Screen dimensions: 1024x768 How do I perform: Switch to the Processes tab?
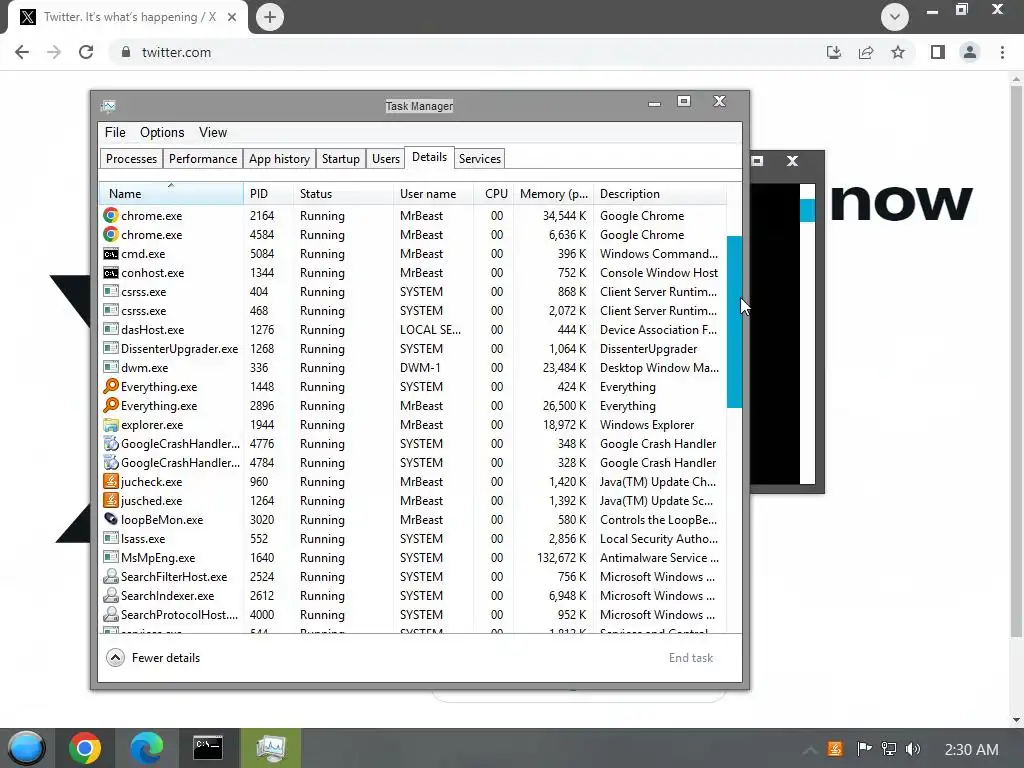[131, 159]
